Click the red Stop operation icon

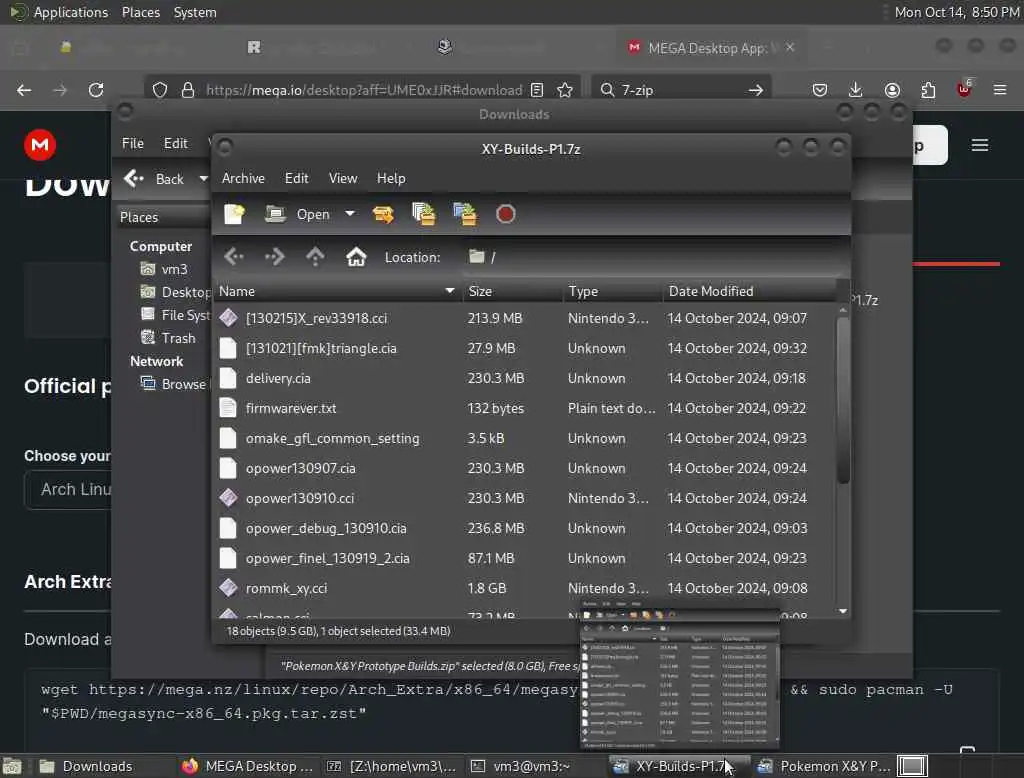coord(505,214)
